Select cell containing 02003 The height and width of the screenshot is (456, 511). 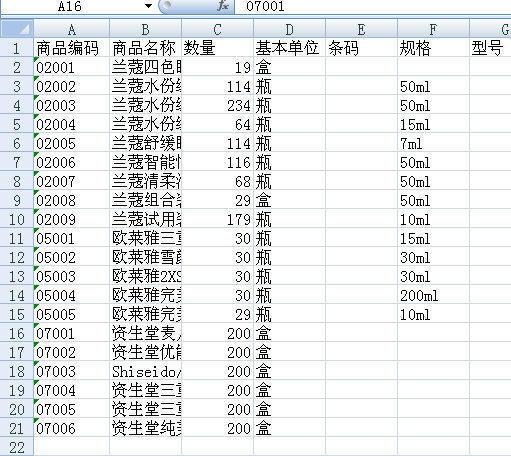tap(72, 105)
